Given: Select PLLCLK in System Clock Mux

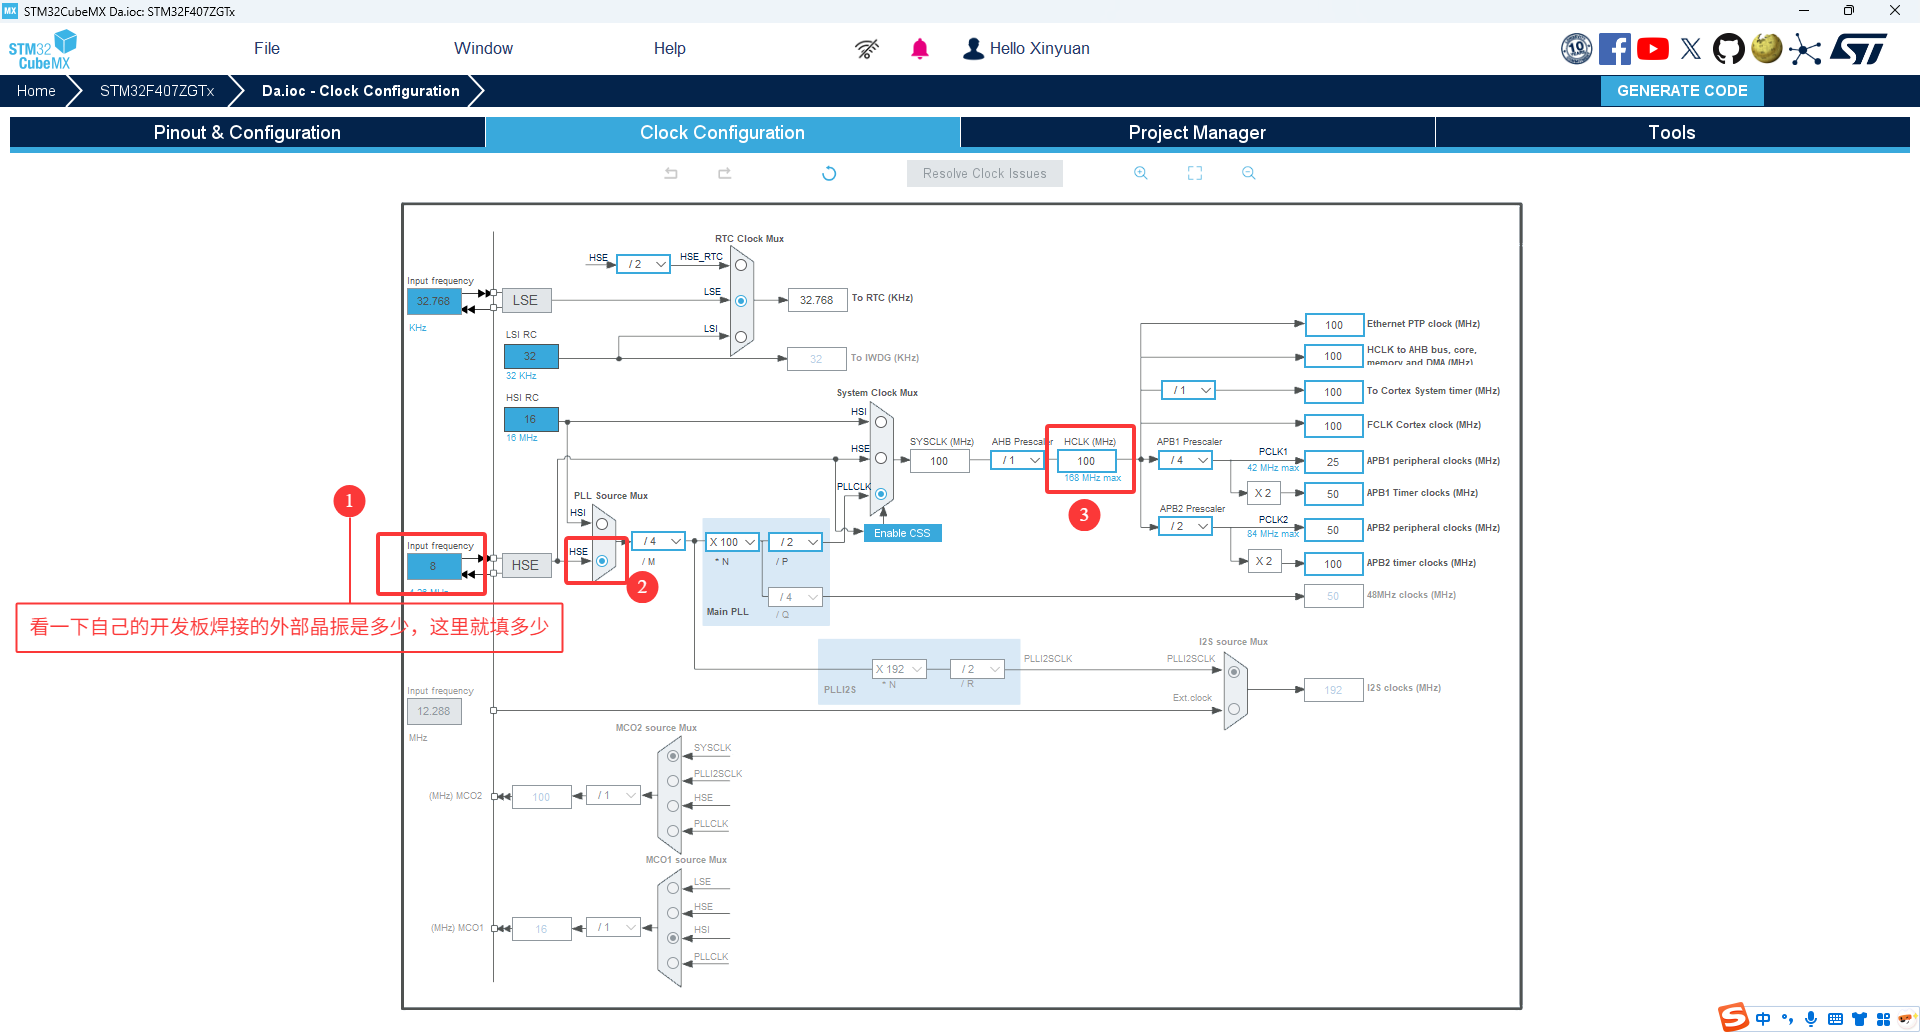Looking at the screenshot, I should click(x=881, y=494).
